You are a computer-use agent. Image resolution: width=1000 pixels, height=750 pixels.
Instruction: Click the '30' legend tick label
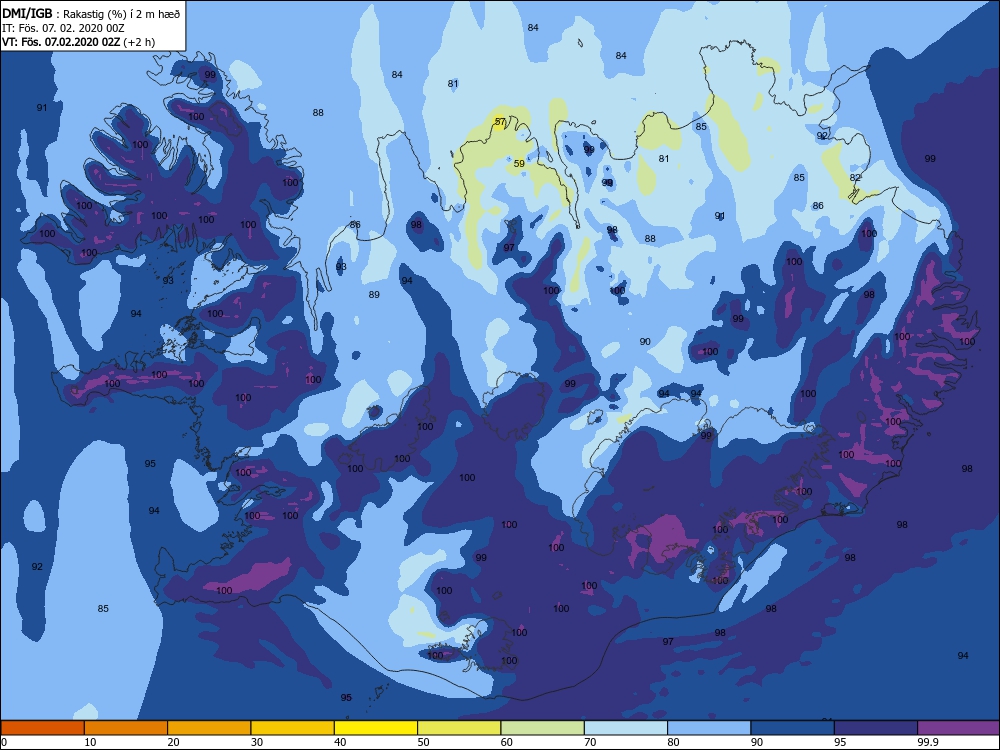256,742
